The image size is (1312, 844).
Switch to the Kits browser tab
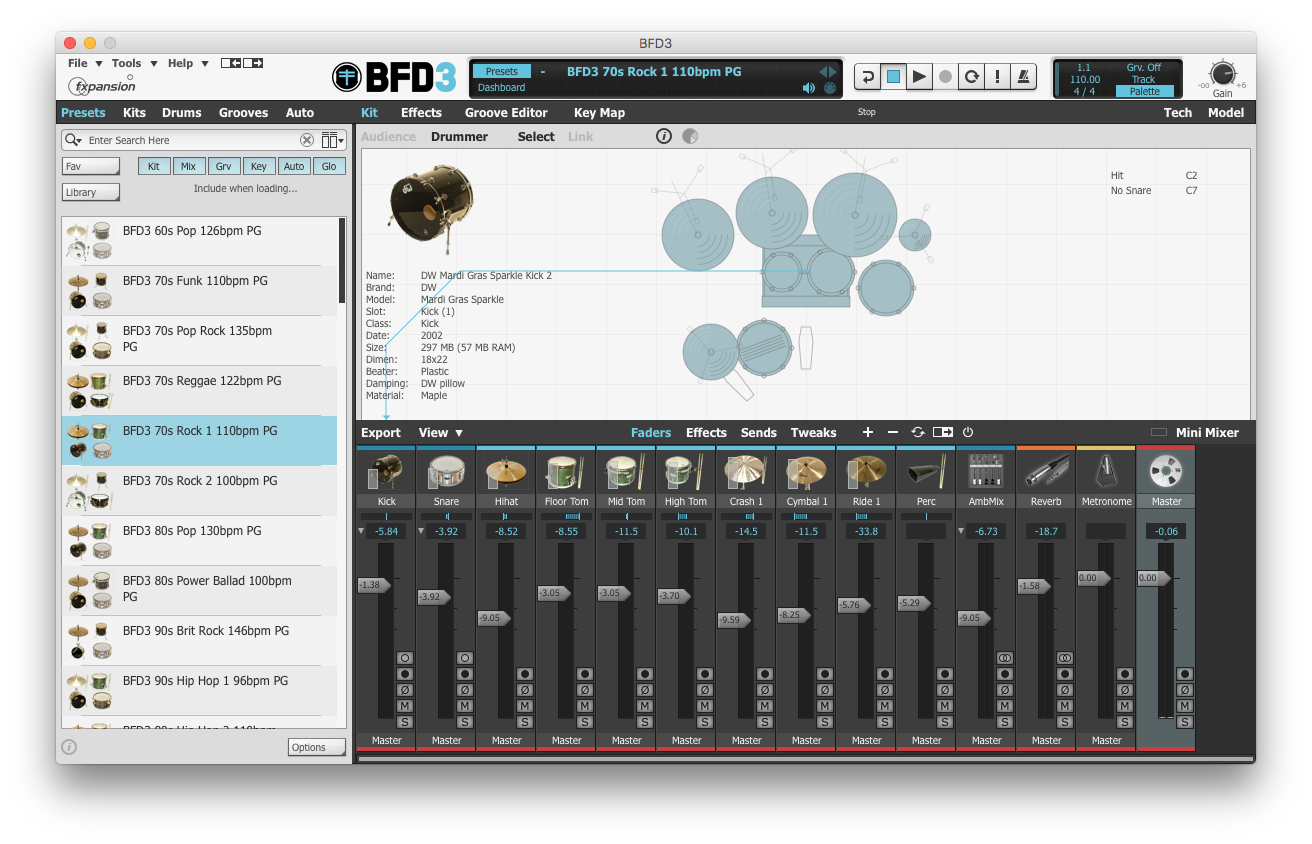pyautogui.click(x=134, y=113)
